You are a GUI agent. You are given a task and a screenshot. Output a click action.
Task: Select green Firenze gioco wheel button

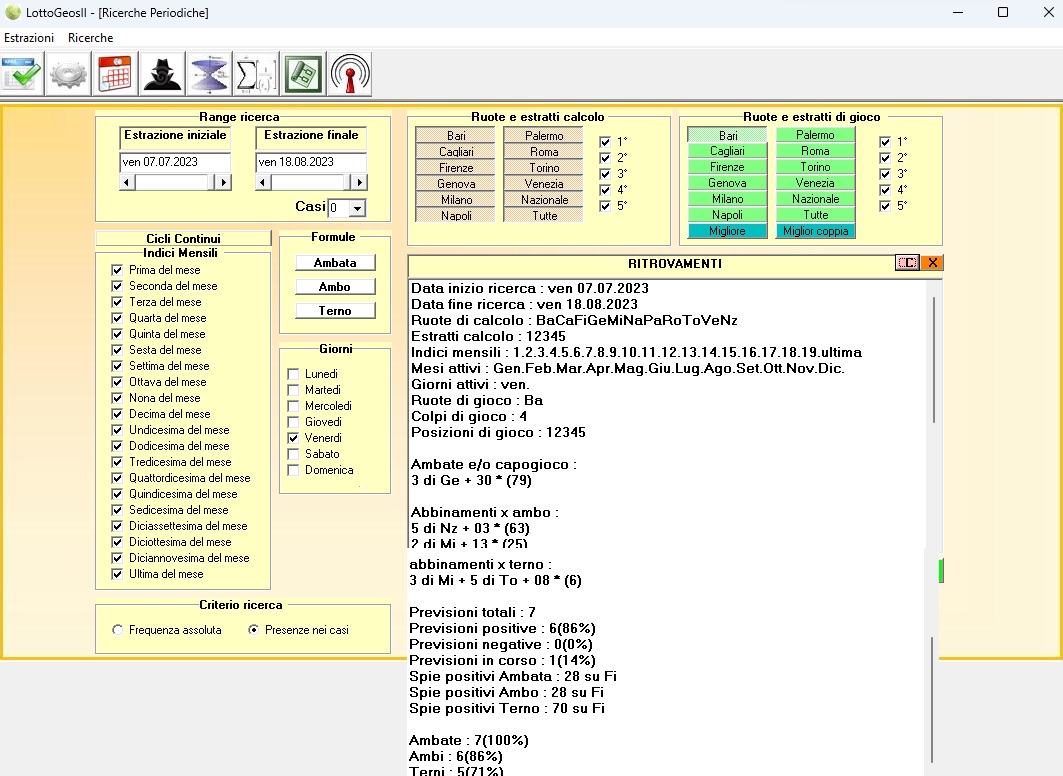pos(727,167)
